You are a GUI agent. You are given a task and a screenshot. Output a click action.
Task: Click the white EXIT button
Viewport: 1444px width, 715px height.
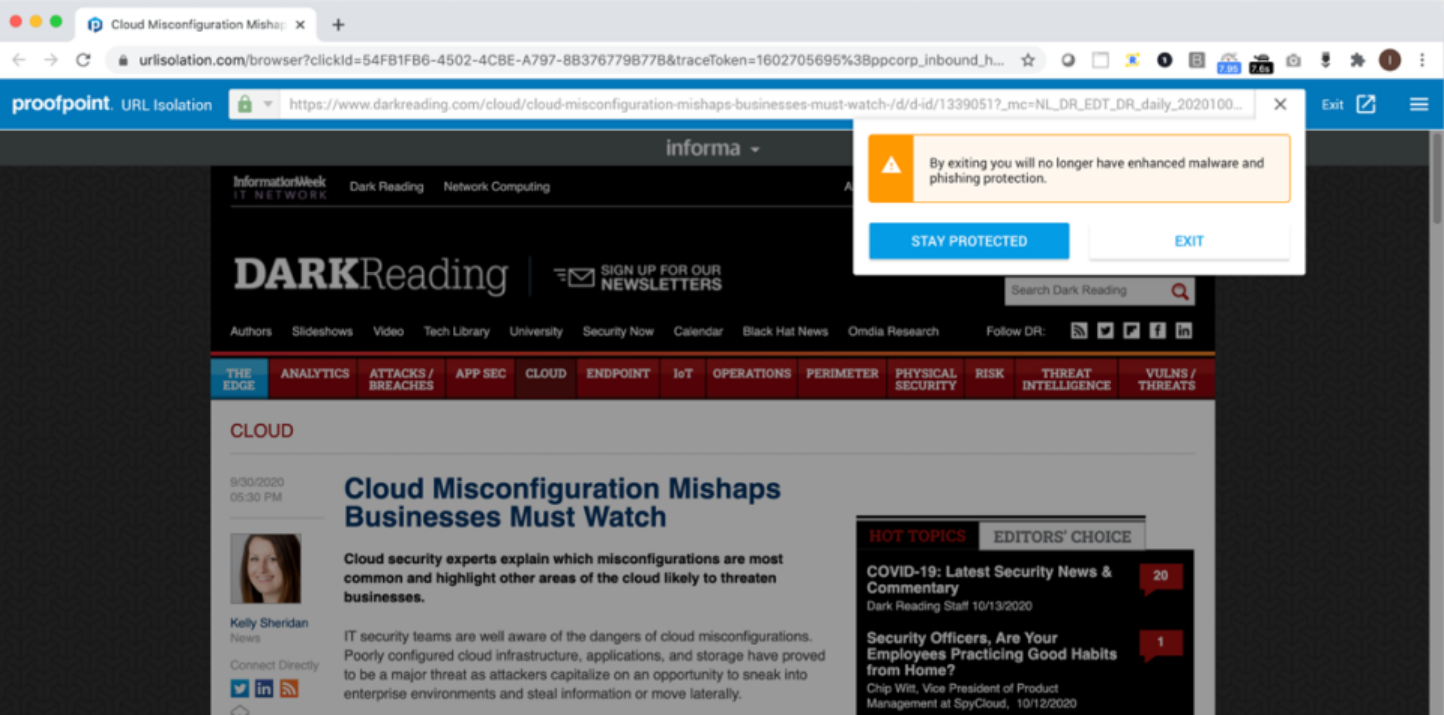coord(1189,241)
